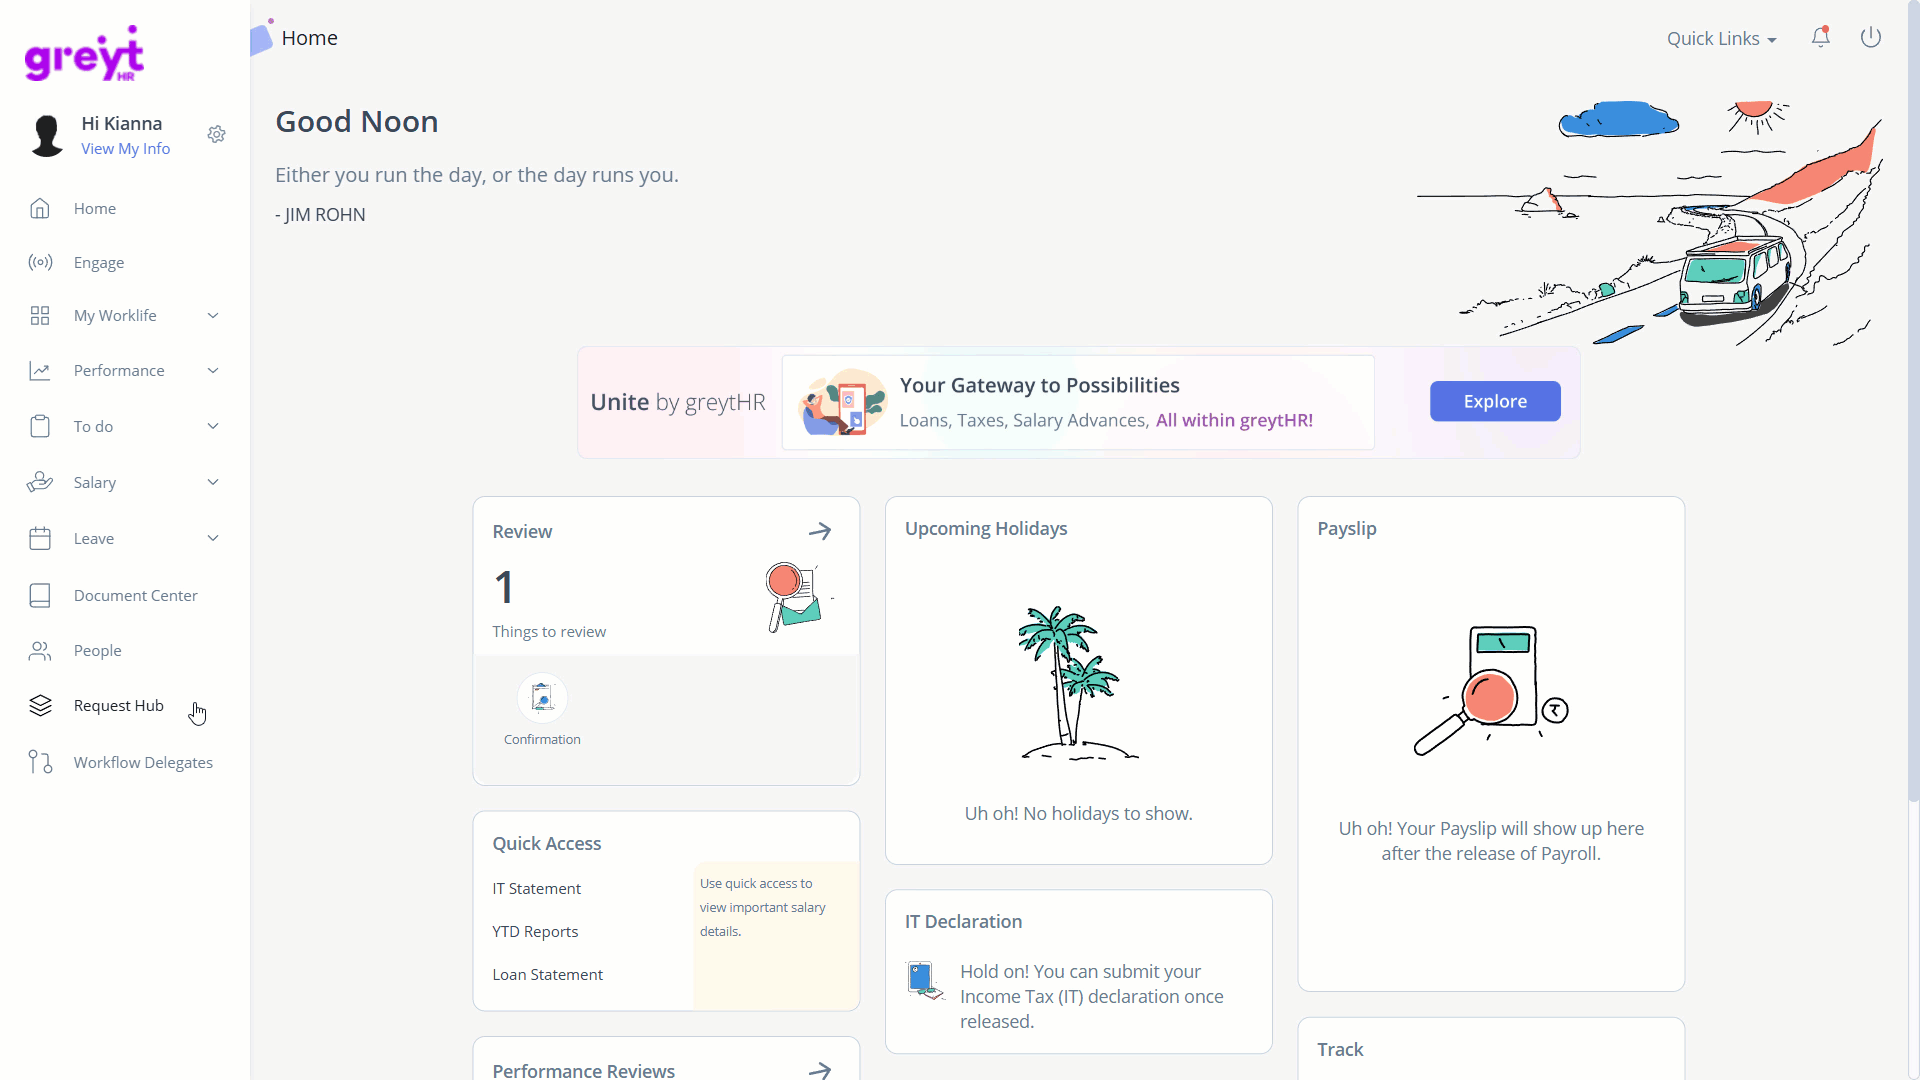Expand the Salary section chevron
Image resolution: width=1920 pixels, height=1080 pixels.
213,482
